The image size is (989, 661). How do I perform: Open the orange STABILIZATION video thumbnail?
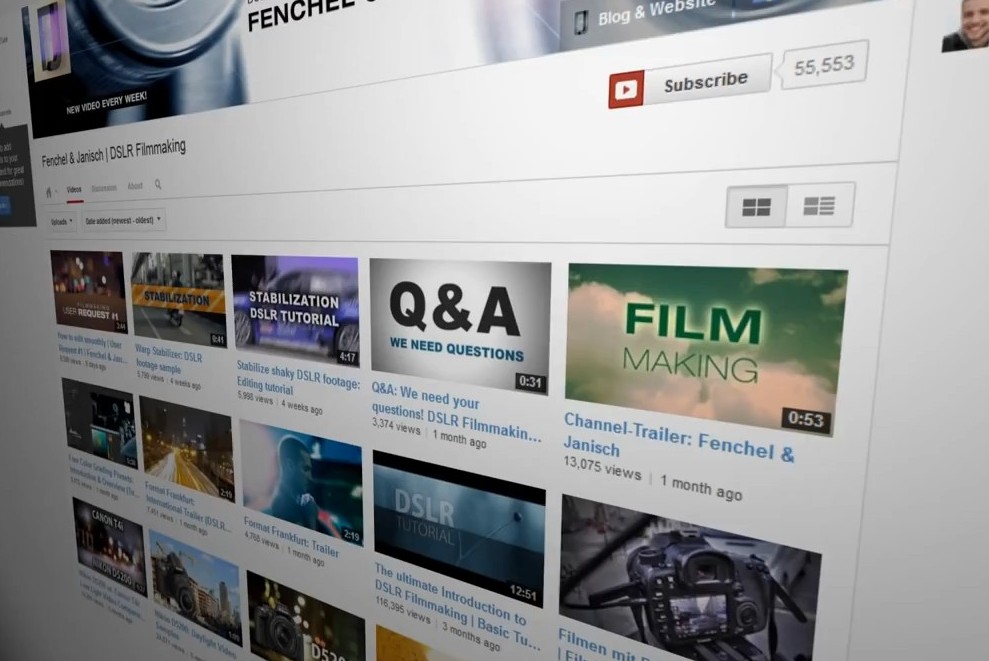[x=179, y=300]
